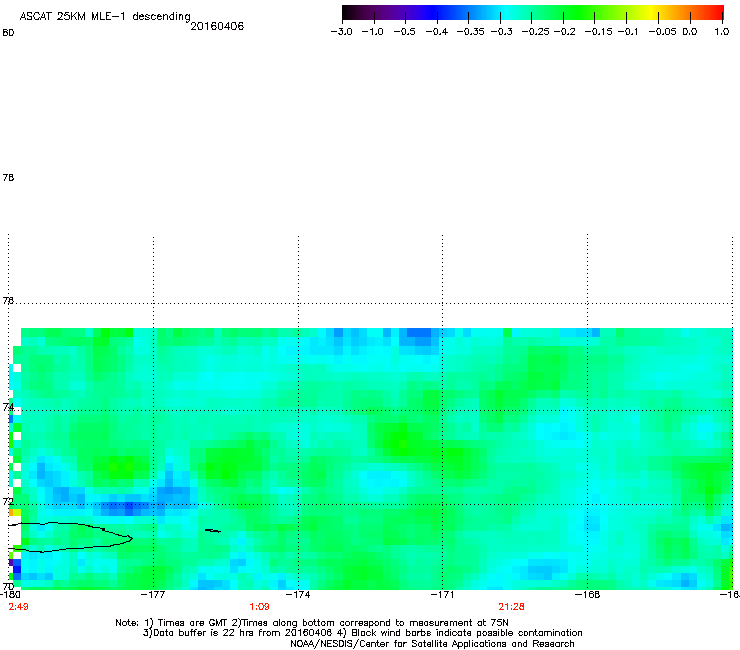
Task: Click the longitude label -168
Action: point(588,595)
